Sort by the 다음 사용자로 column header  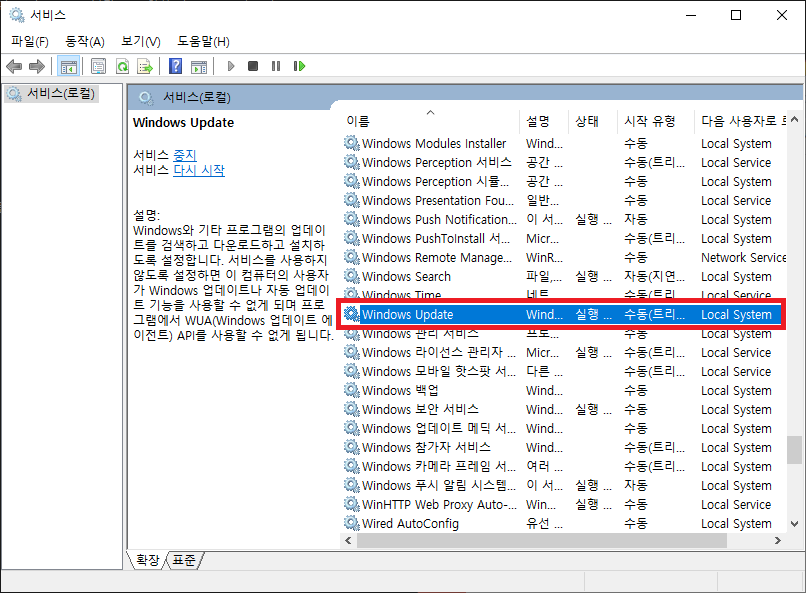[740, 121]
